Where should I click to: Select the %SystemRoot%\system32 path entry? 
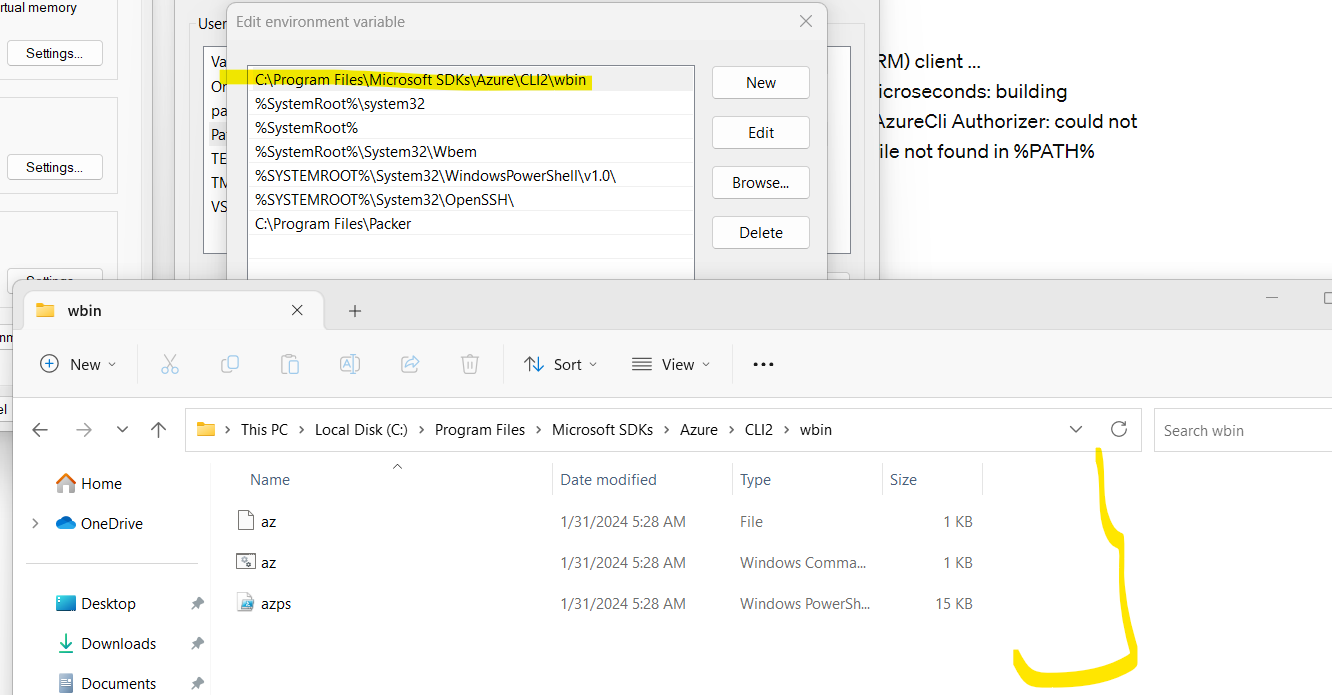(x=471, y=104)
